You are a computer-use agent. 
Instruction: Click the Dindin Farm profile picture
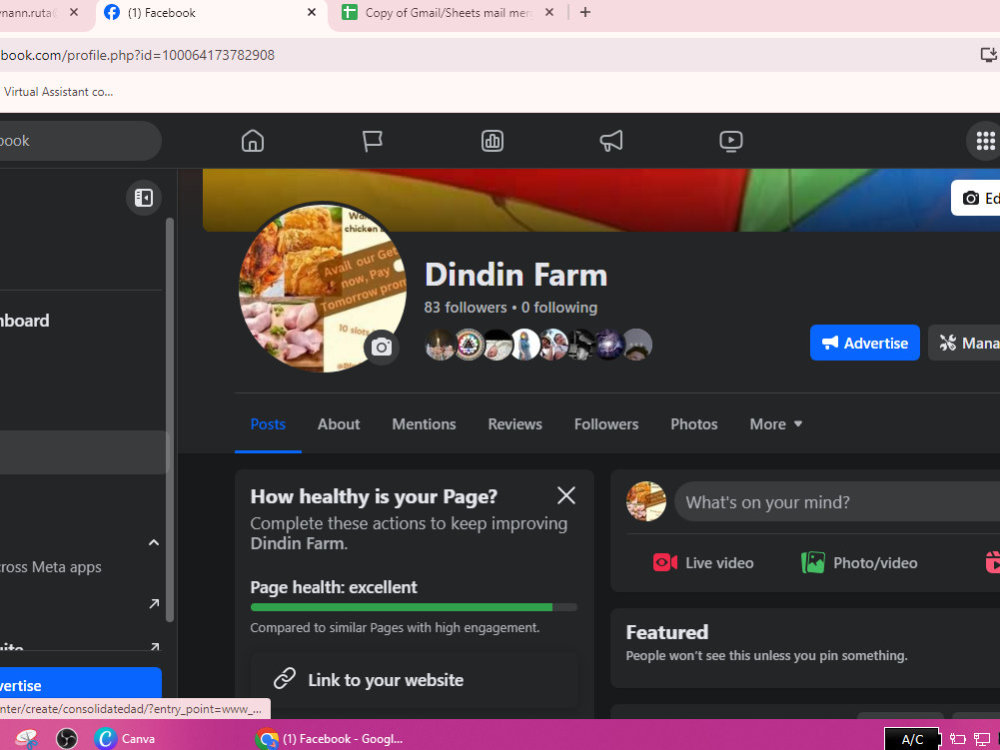(323, 288)
